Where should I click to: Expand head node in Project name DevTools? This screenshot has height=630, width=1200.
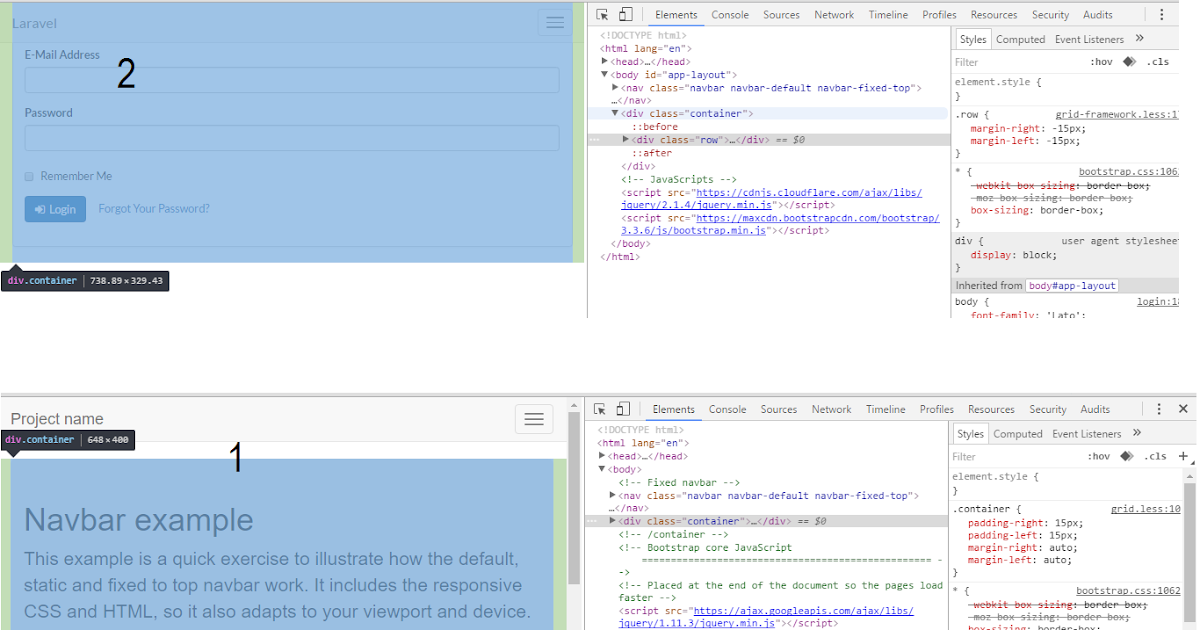pos(602,456)
